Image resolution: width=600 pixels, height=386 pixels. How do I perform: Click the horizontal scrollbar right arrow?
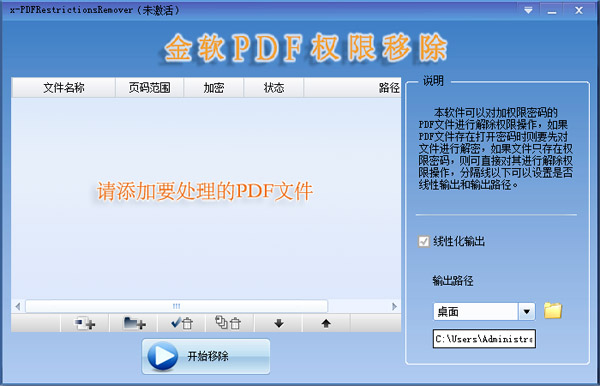tap(395, 306)
